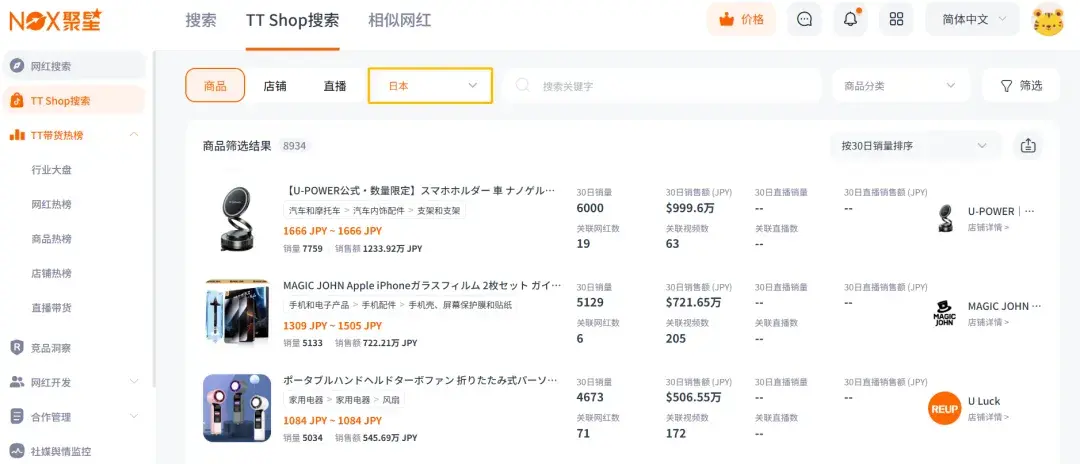
Task: Click the TT带货热榜 bar chart icon
Action: pos(17,135)
